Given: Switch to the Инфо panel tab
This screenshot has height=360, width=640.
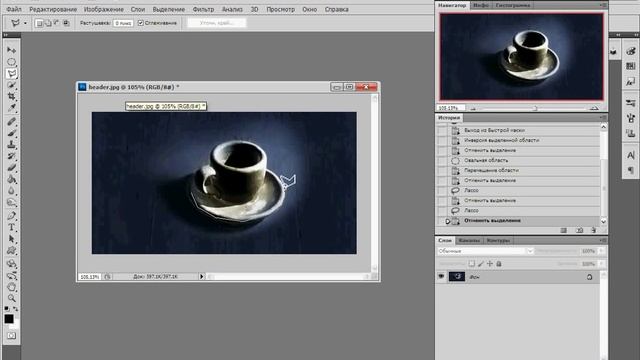Looking at the screenshot, I should click(481, 5).
